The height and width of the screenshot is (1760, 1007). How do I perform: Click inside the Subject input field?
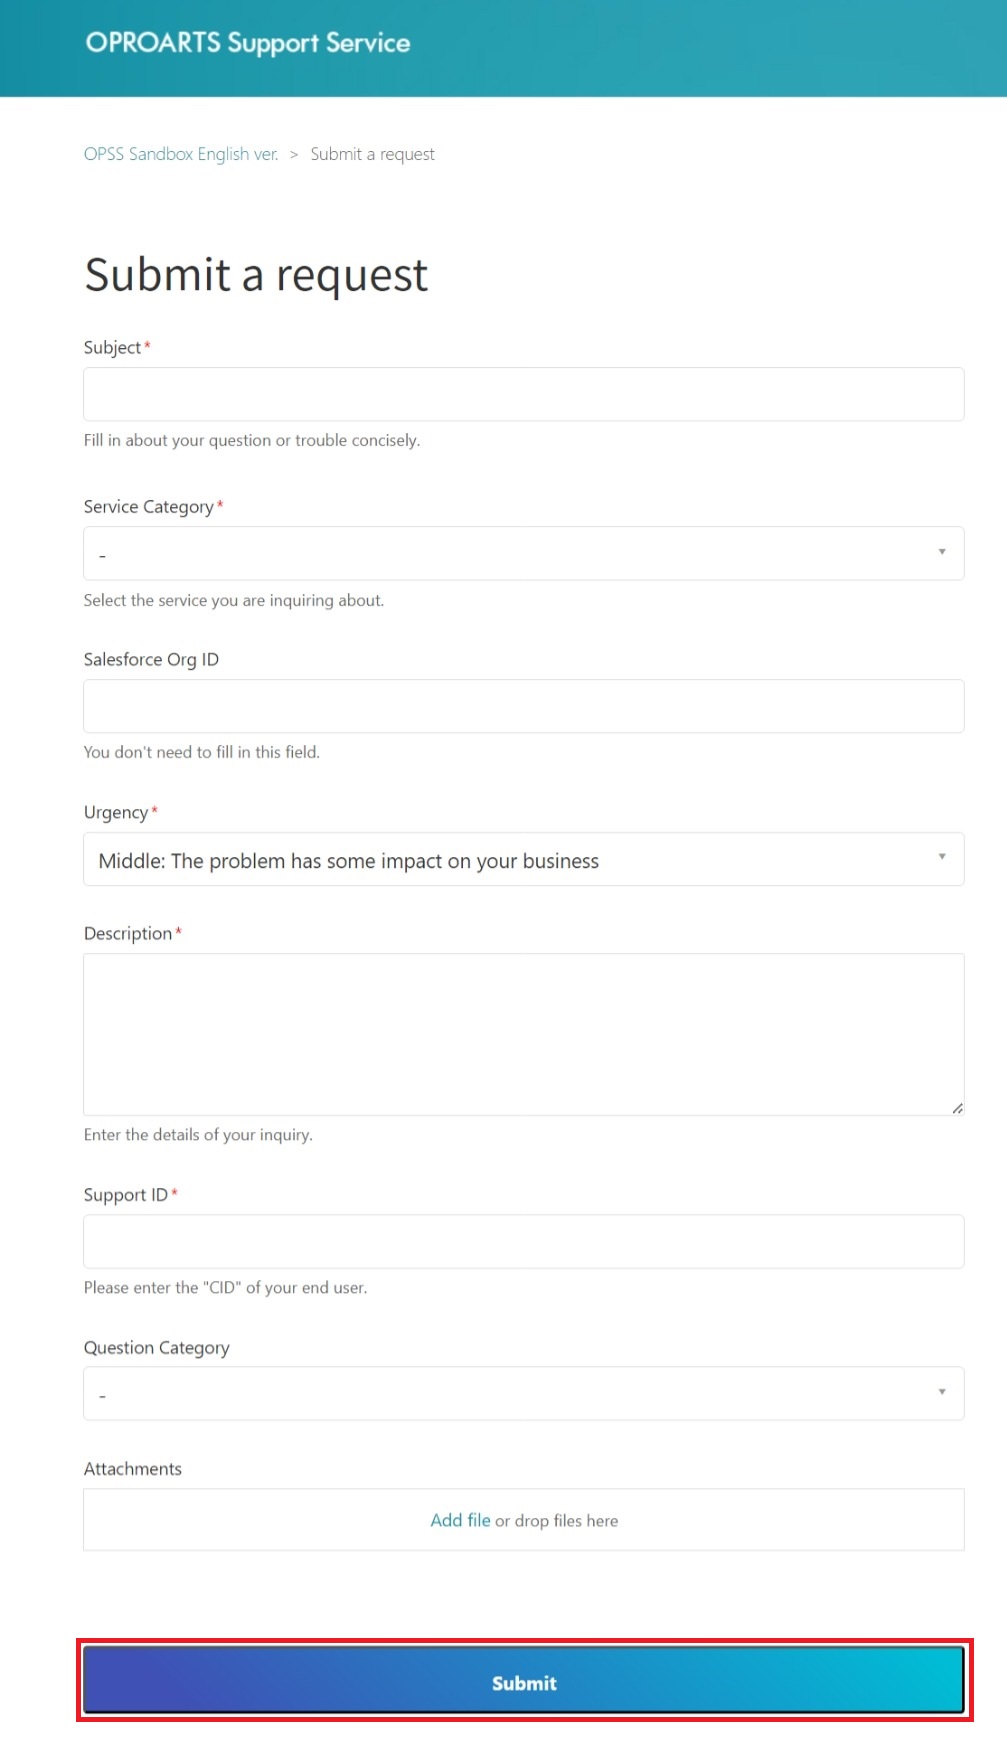pos(524,393)
